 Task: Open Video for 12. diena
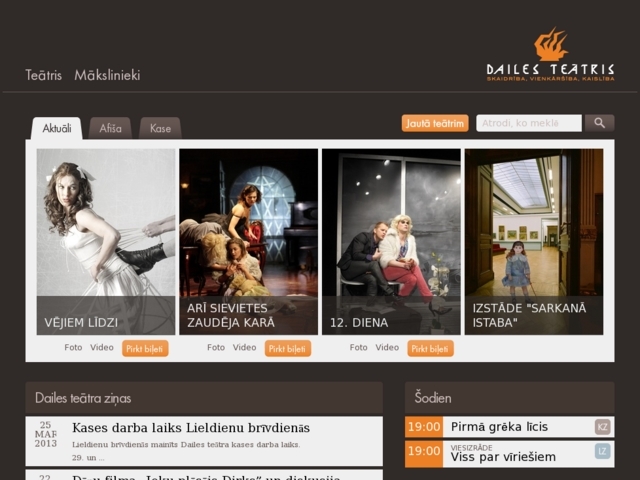pos(387,347)
